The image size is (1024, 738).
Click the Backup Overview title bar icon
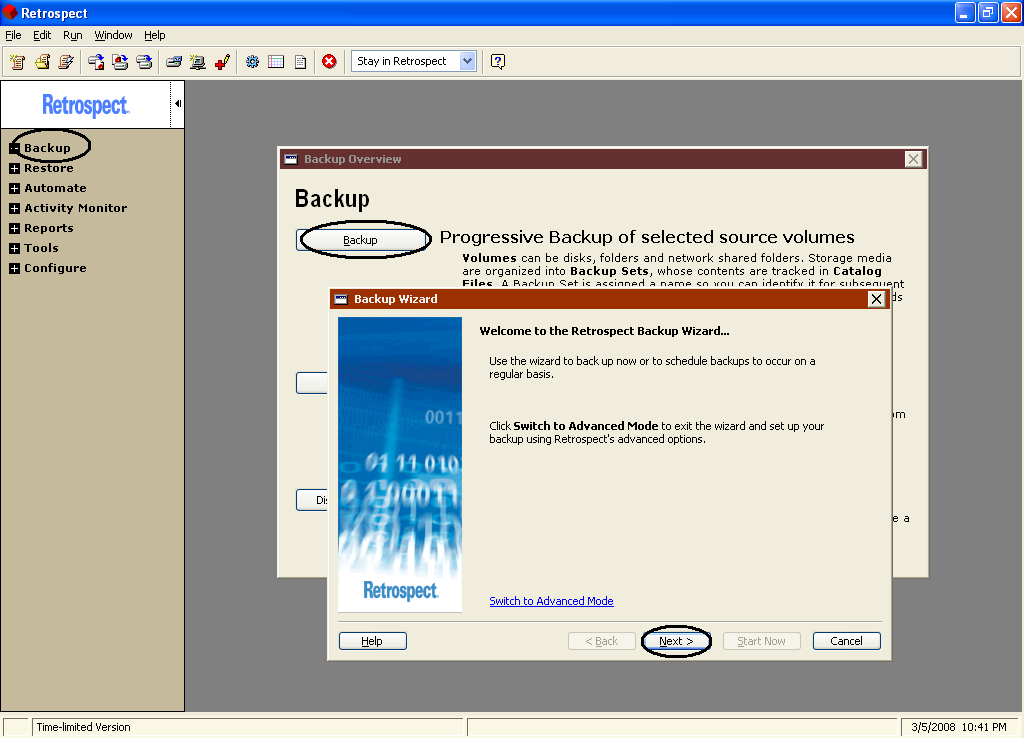pos(291,159)
